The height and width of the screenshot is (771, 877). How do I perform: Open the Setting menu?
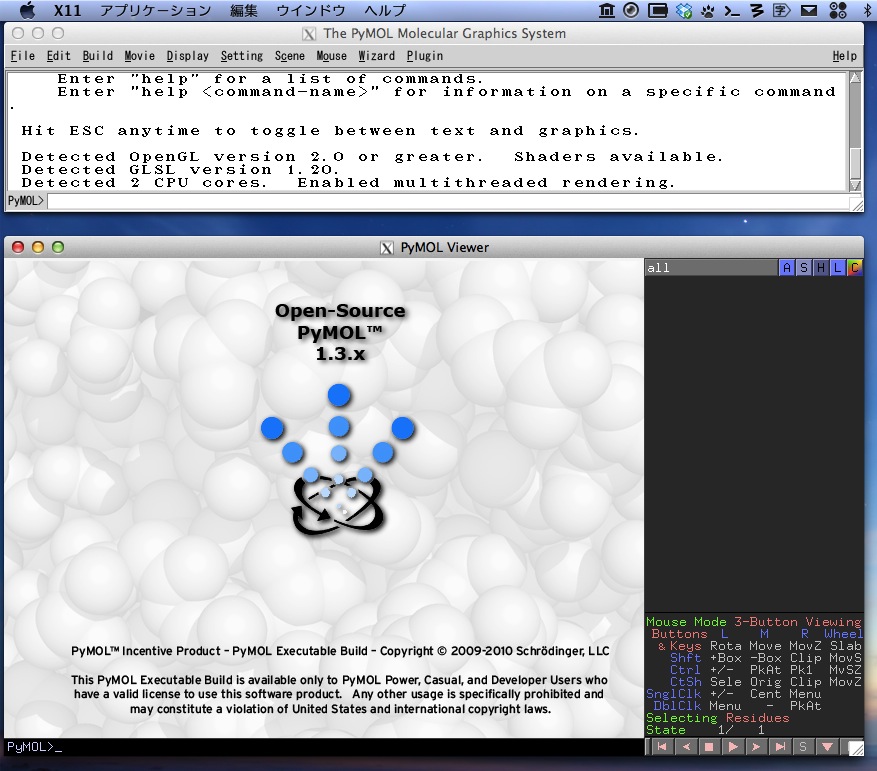tap(242, 56)
